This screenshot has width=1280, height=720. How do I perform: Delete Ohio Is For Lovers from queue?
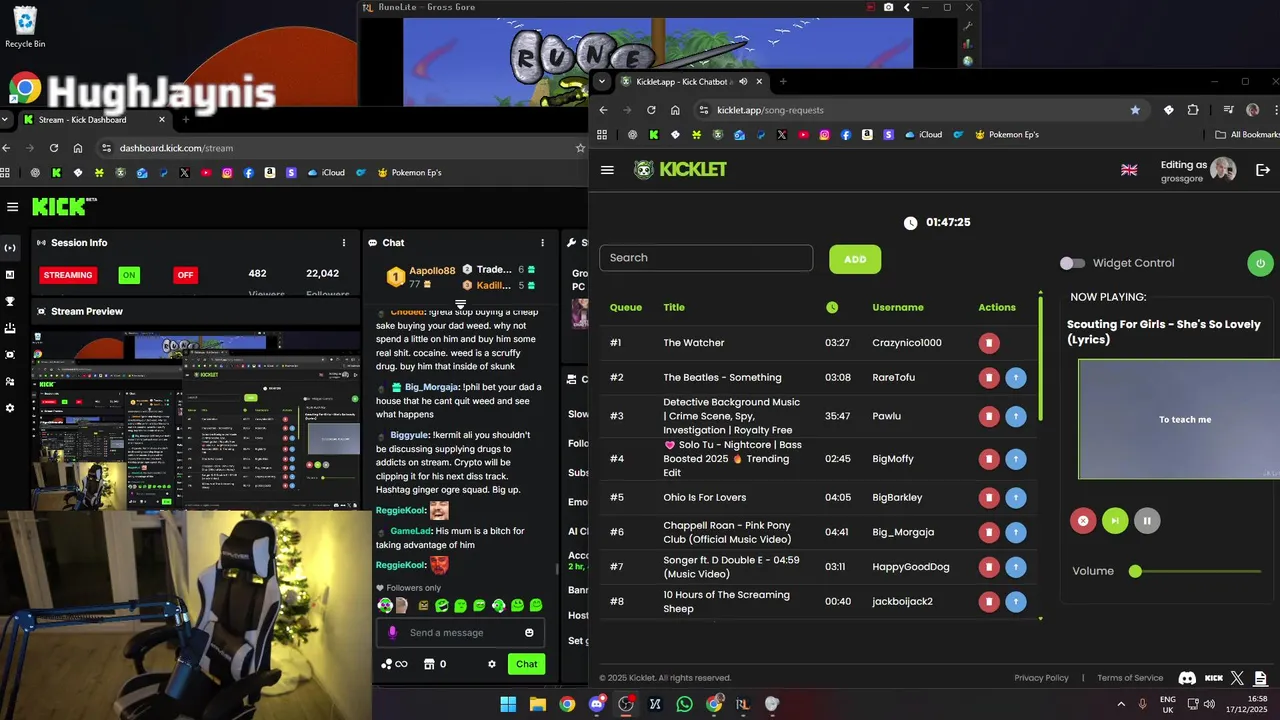pos(989,498)
